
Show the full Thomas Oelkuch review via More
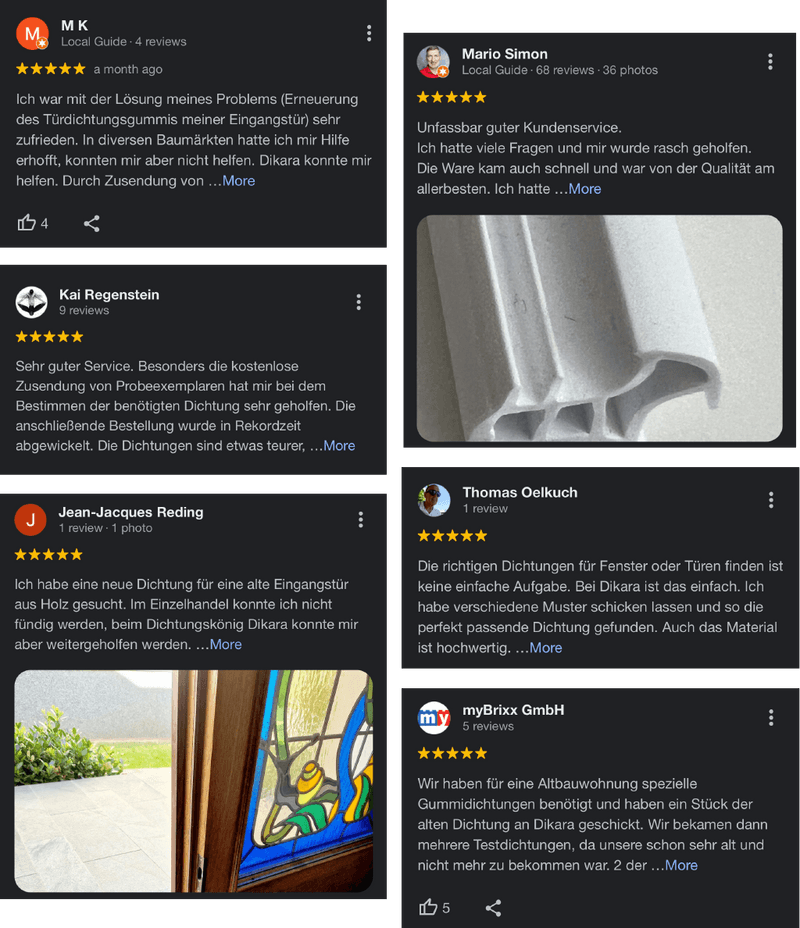click(x=546, y=648)
